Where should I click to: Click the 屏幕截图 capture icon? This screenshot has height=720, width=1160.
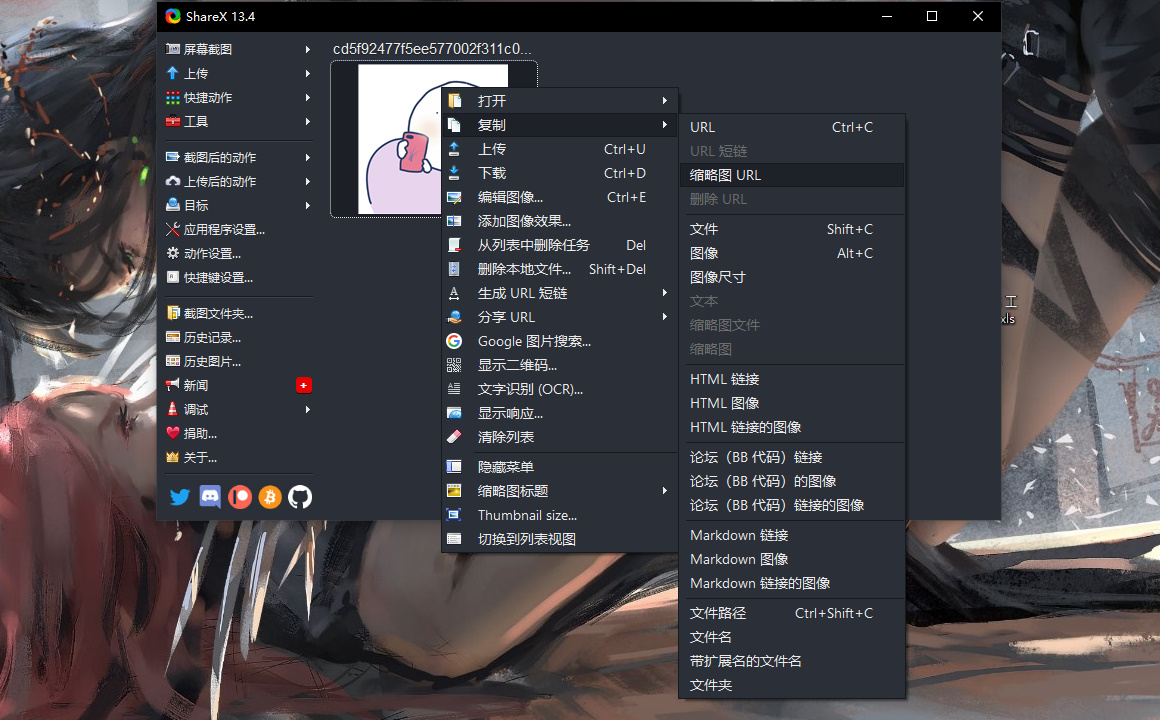(x=172, y=49)
